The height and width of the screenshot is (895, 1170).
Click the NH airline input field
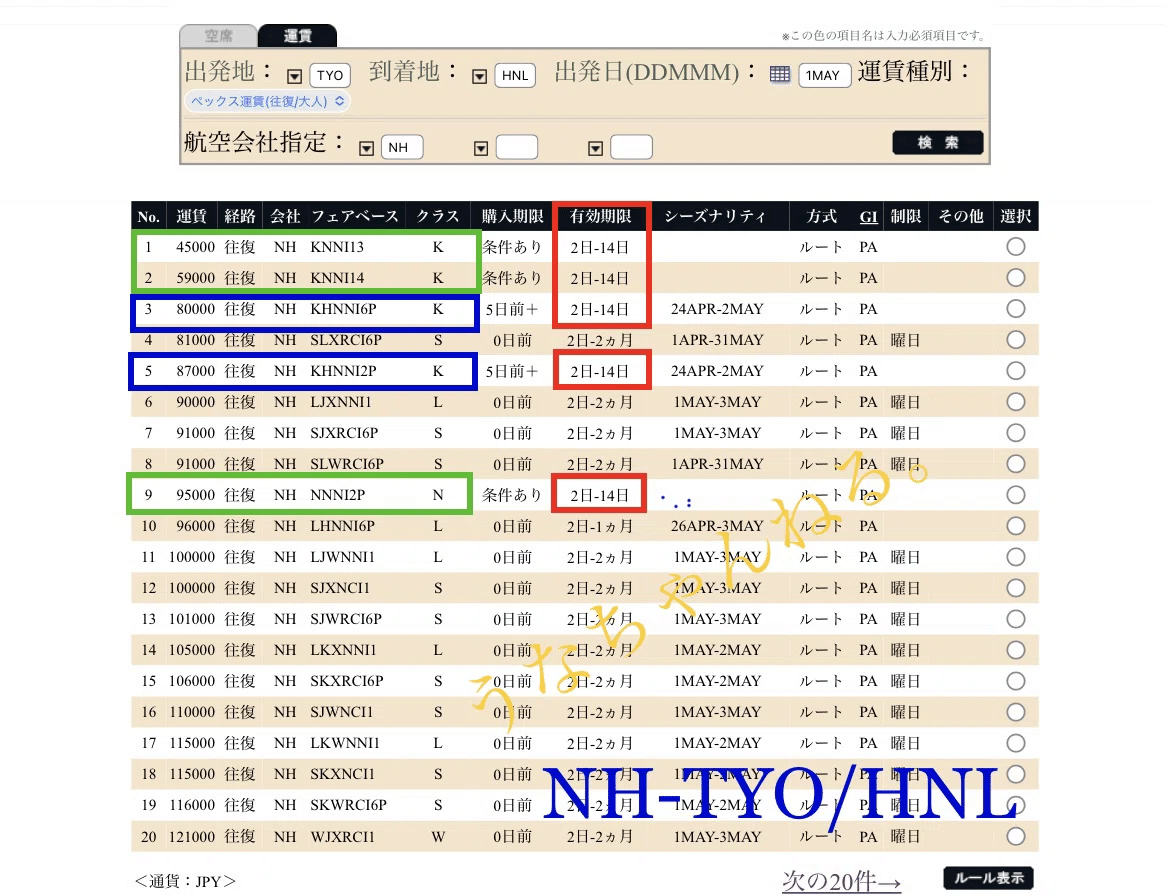click(x=402, y=147)
